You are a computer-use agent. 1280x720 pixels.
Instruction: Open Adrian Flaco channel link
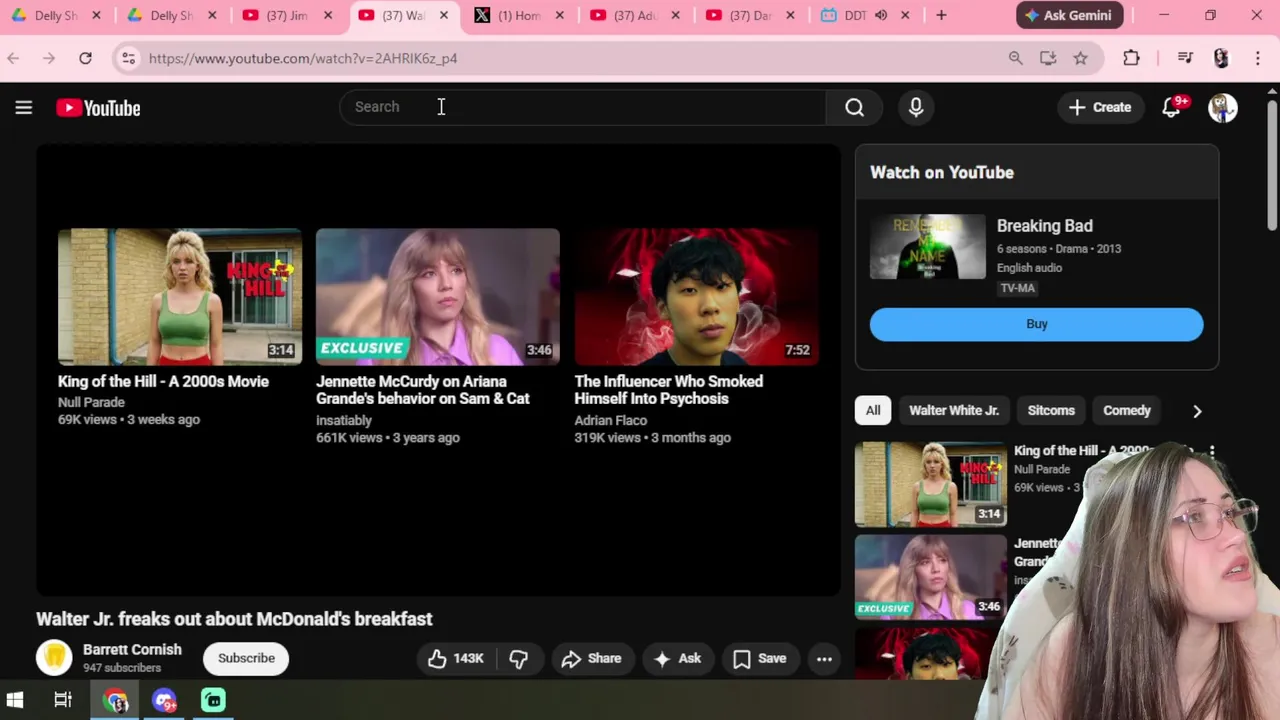pyautogui.click(x=611, y=420)
